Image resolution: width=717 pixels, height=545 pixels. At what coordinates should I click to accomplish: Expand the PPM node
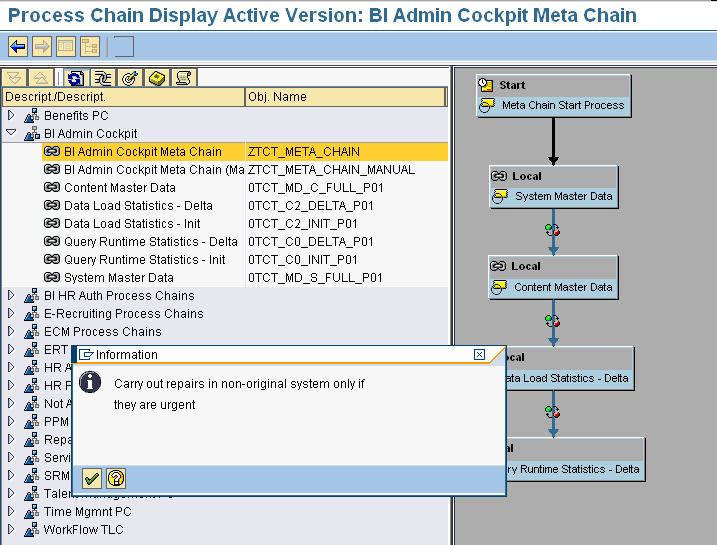[11, 421]
